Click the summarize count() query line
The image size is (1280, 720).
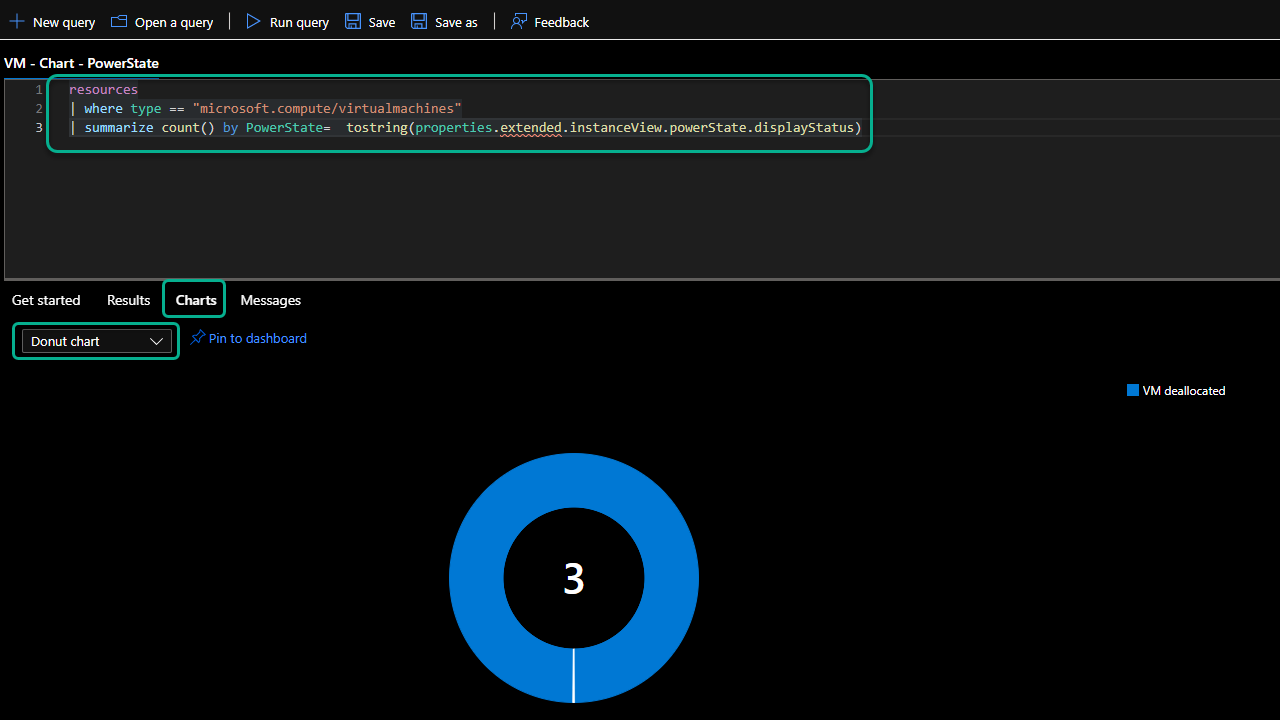(x=465, y=127)
